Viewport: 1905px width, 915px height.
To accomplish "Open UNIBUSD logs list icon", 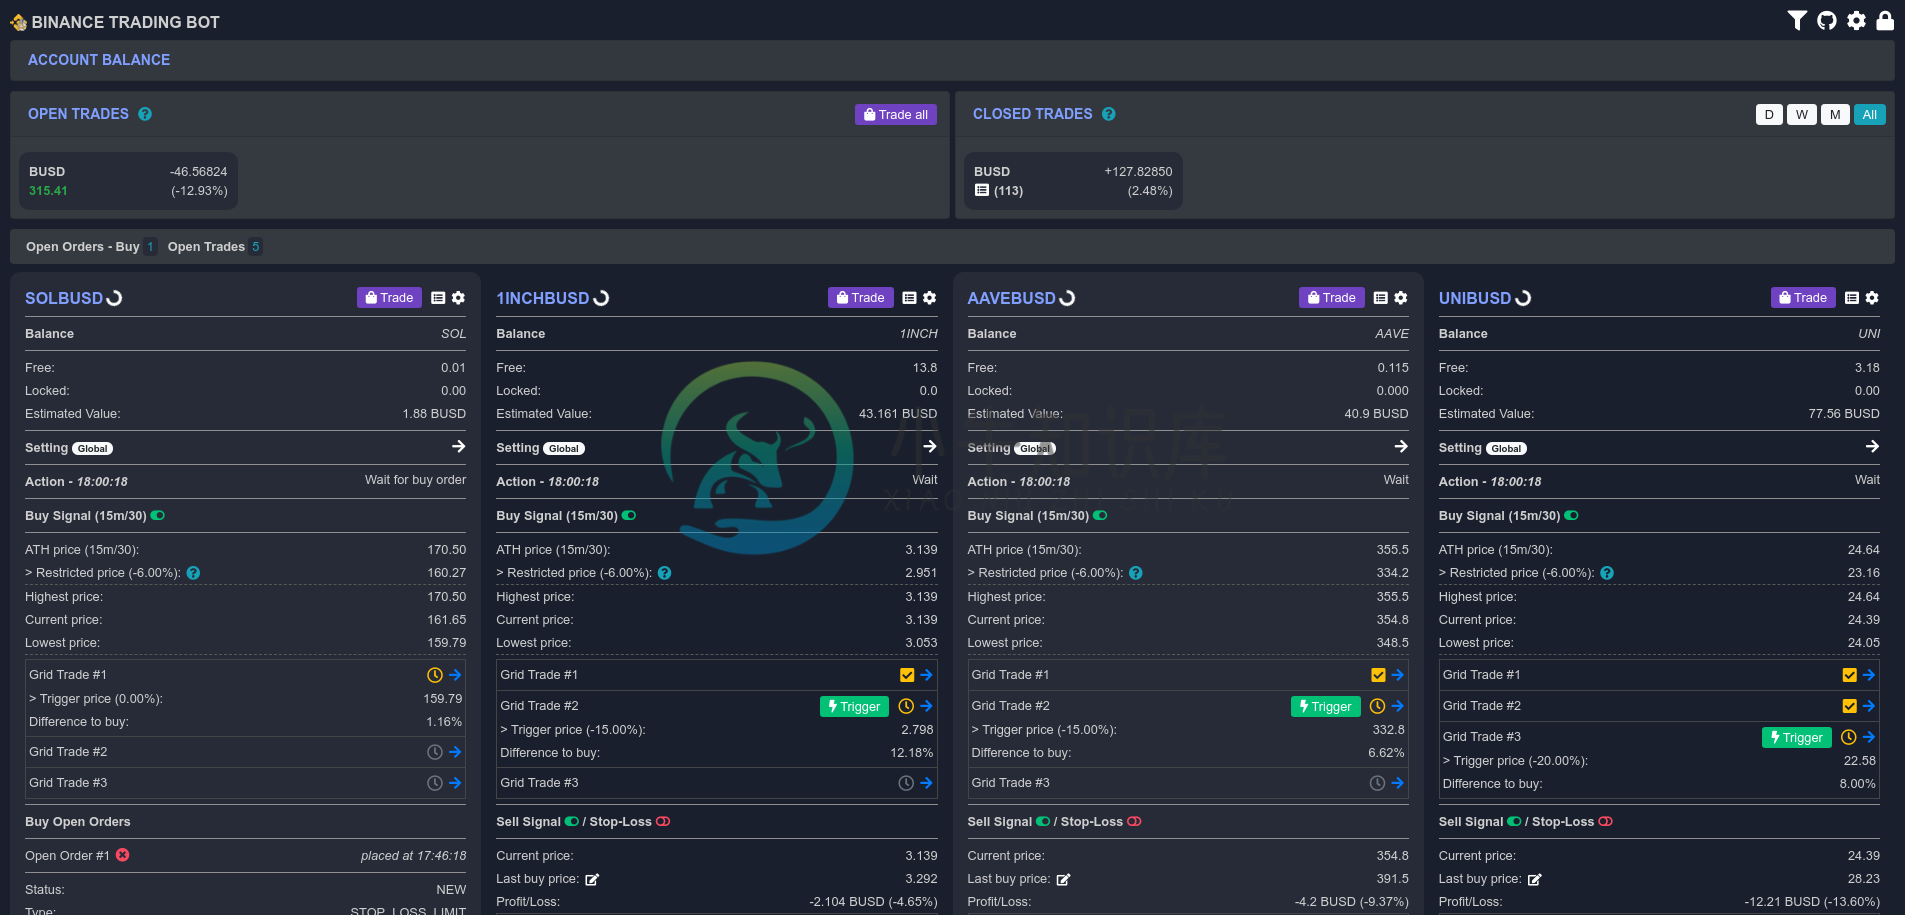I will click(x=1852, y=298).
